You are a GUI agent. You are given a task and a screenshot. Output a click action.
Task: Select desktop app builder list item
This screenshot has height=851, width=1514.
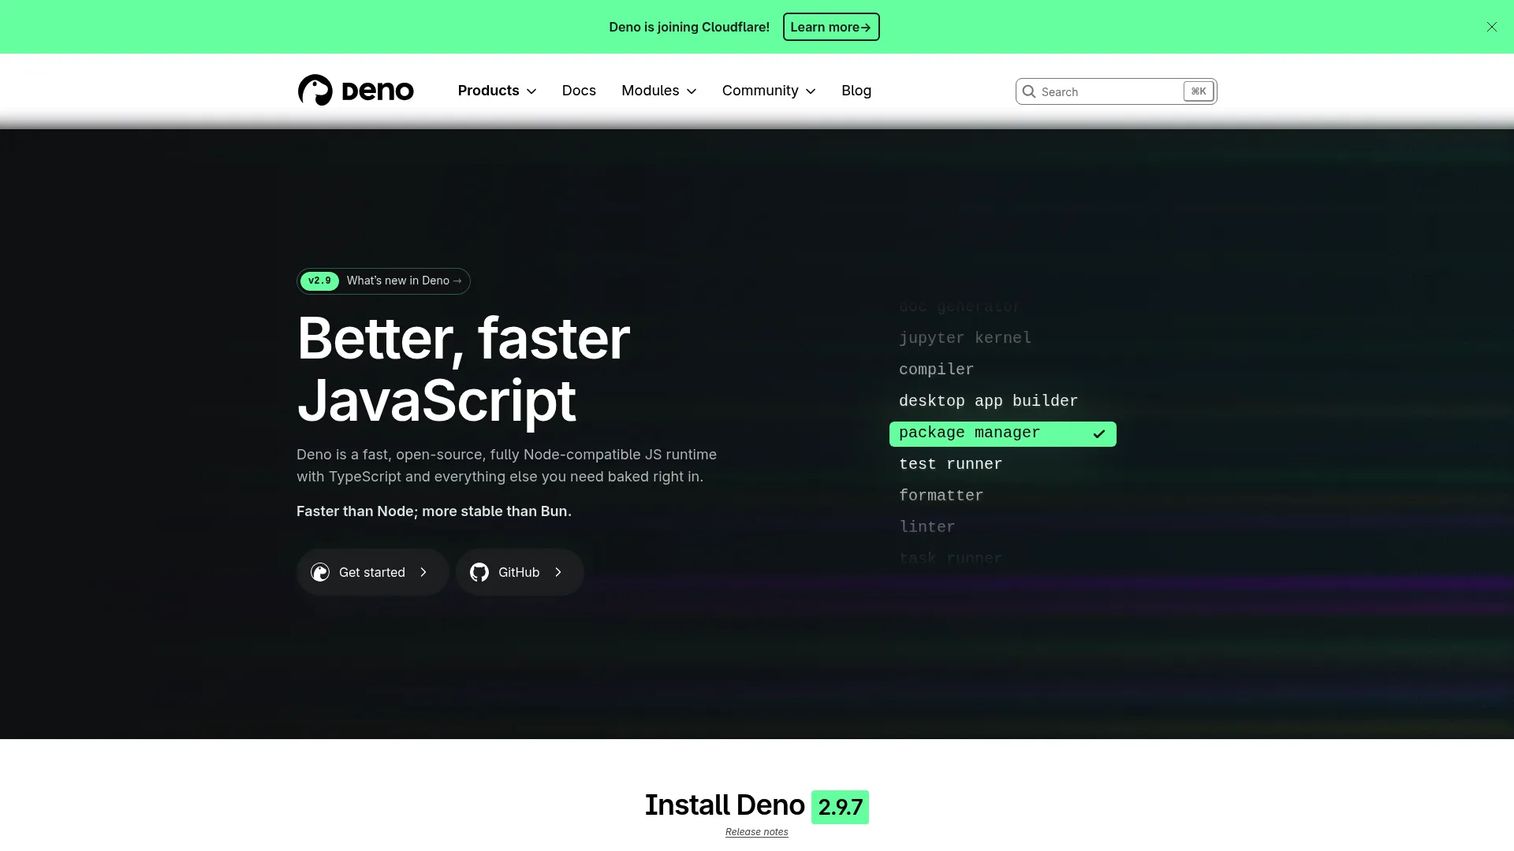click(x=988, y=401)
